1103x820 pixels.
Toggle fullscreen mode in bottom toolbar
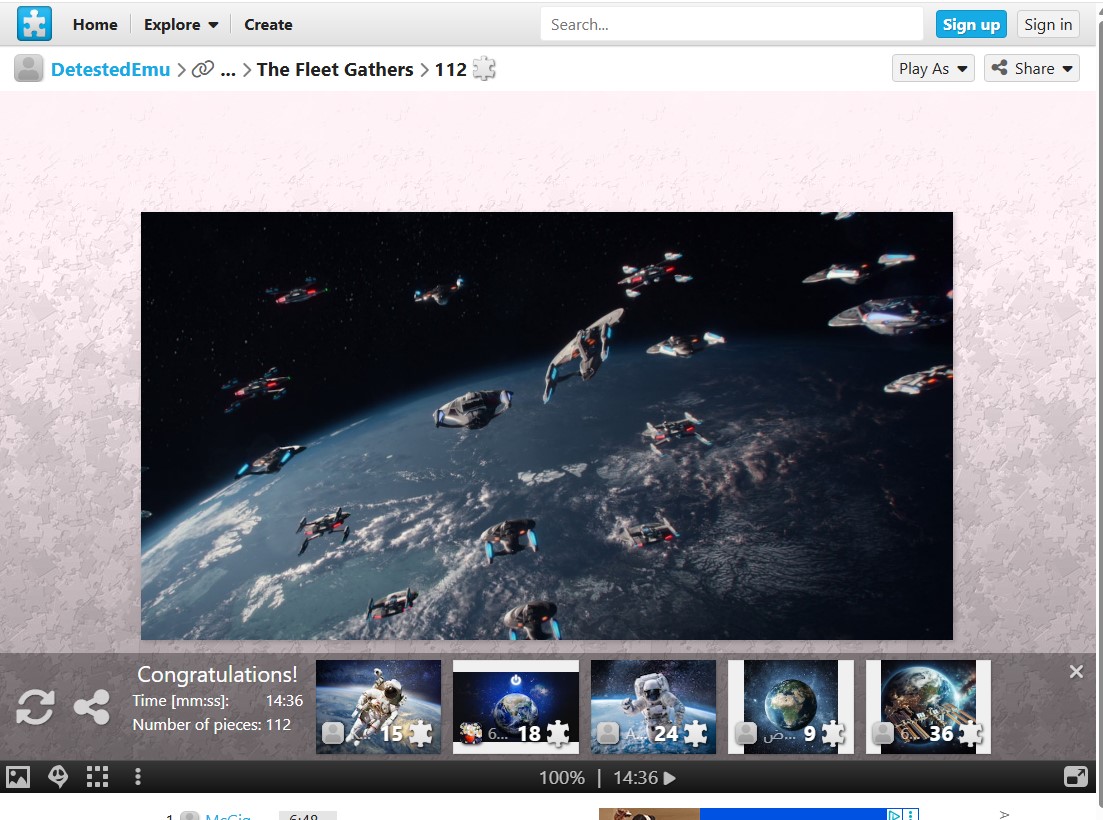[1076, 777]
